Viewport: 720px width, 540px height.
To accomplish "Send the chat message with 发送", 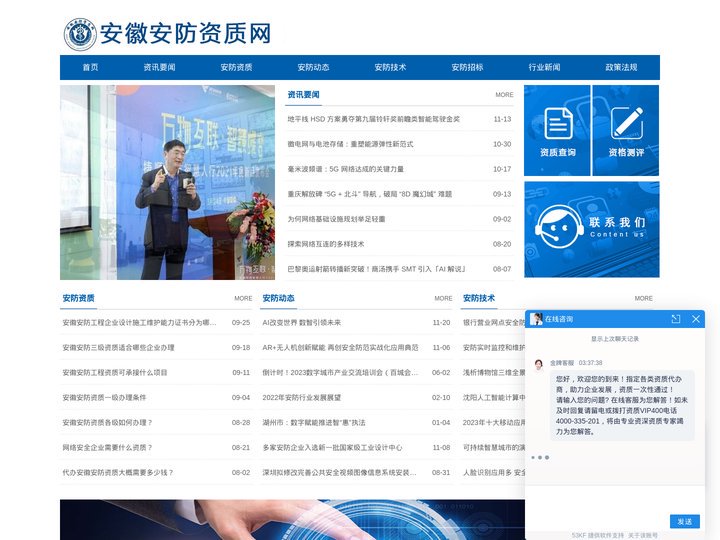I will 685,522.
